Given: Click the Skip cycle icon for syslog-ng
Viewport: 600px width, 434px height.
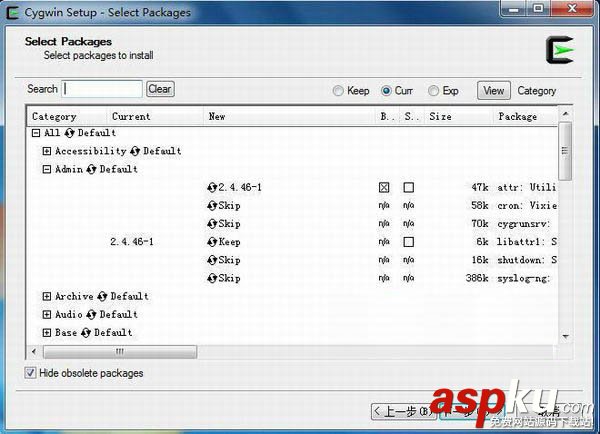Looking at the screenshot, I should point(212,278).
